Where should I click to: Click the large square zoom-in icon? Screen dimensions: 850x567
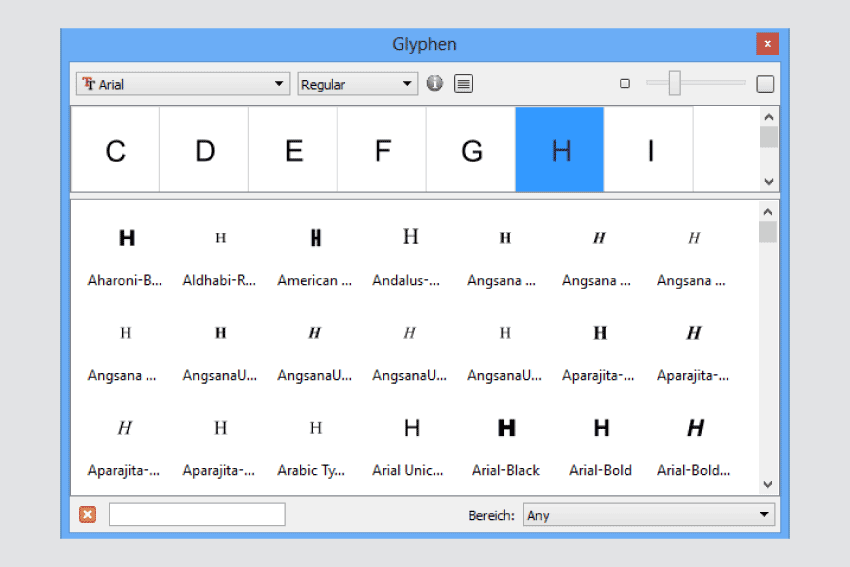[x=765, y=84]
